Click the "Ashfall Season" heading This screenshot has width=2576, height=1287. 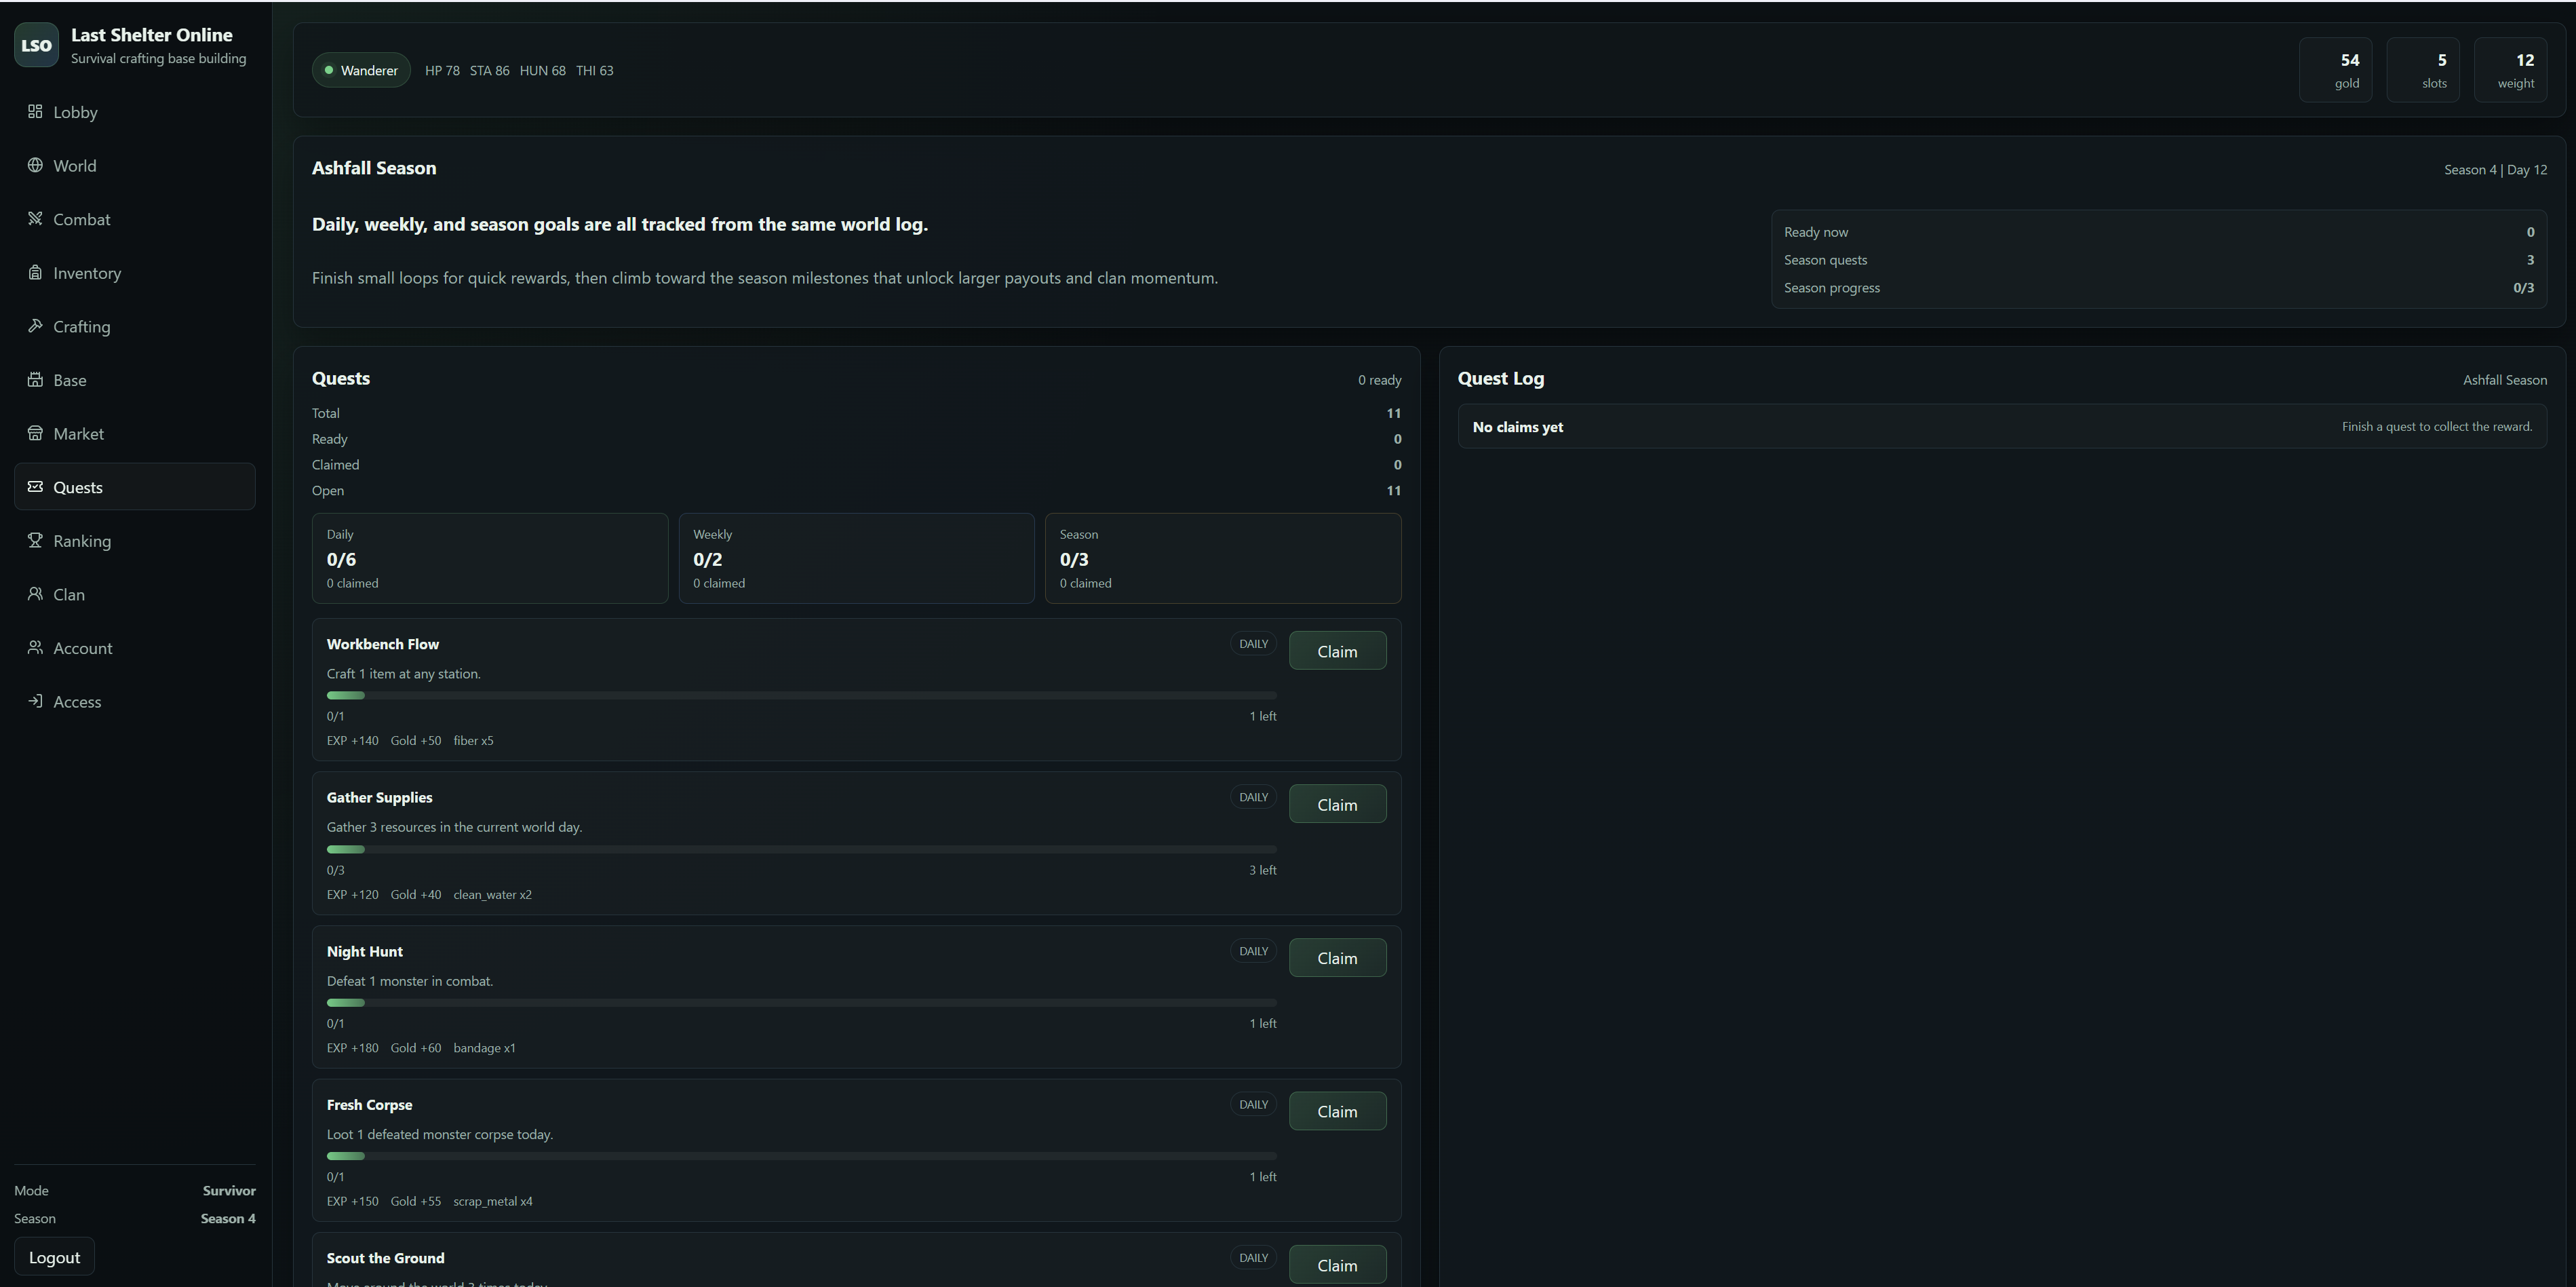pos(374,168)
